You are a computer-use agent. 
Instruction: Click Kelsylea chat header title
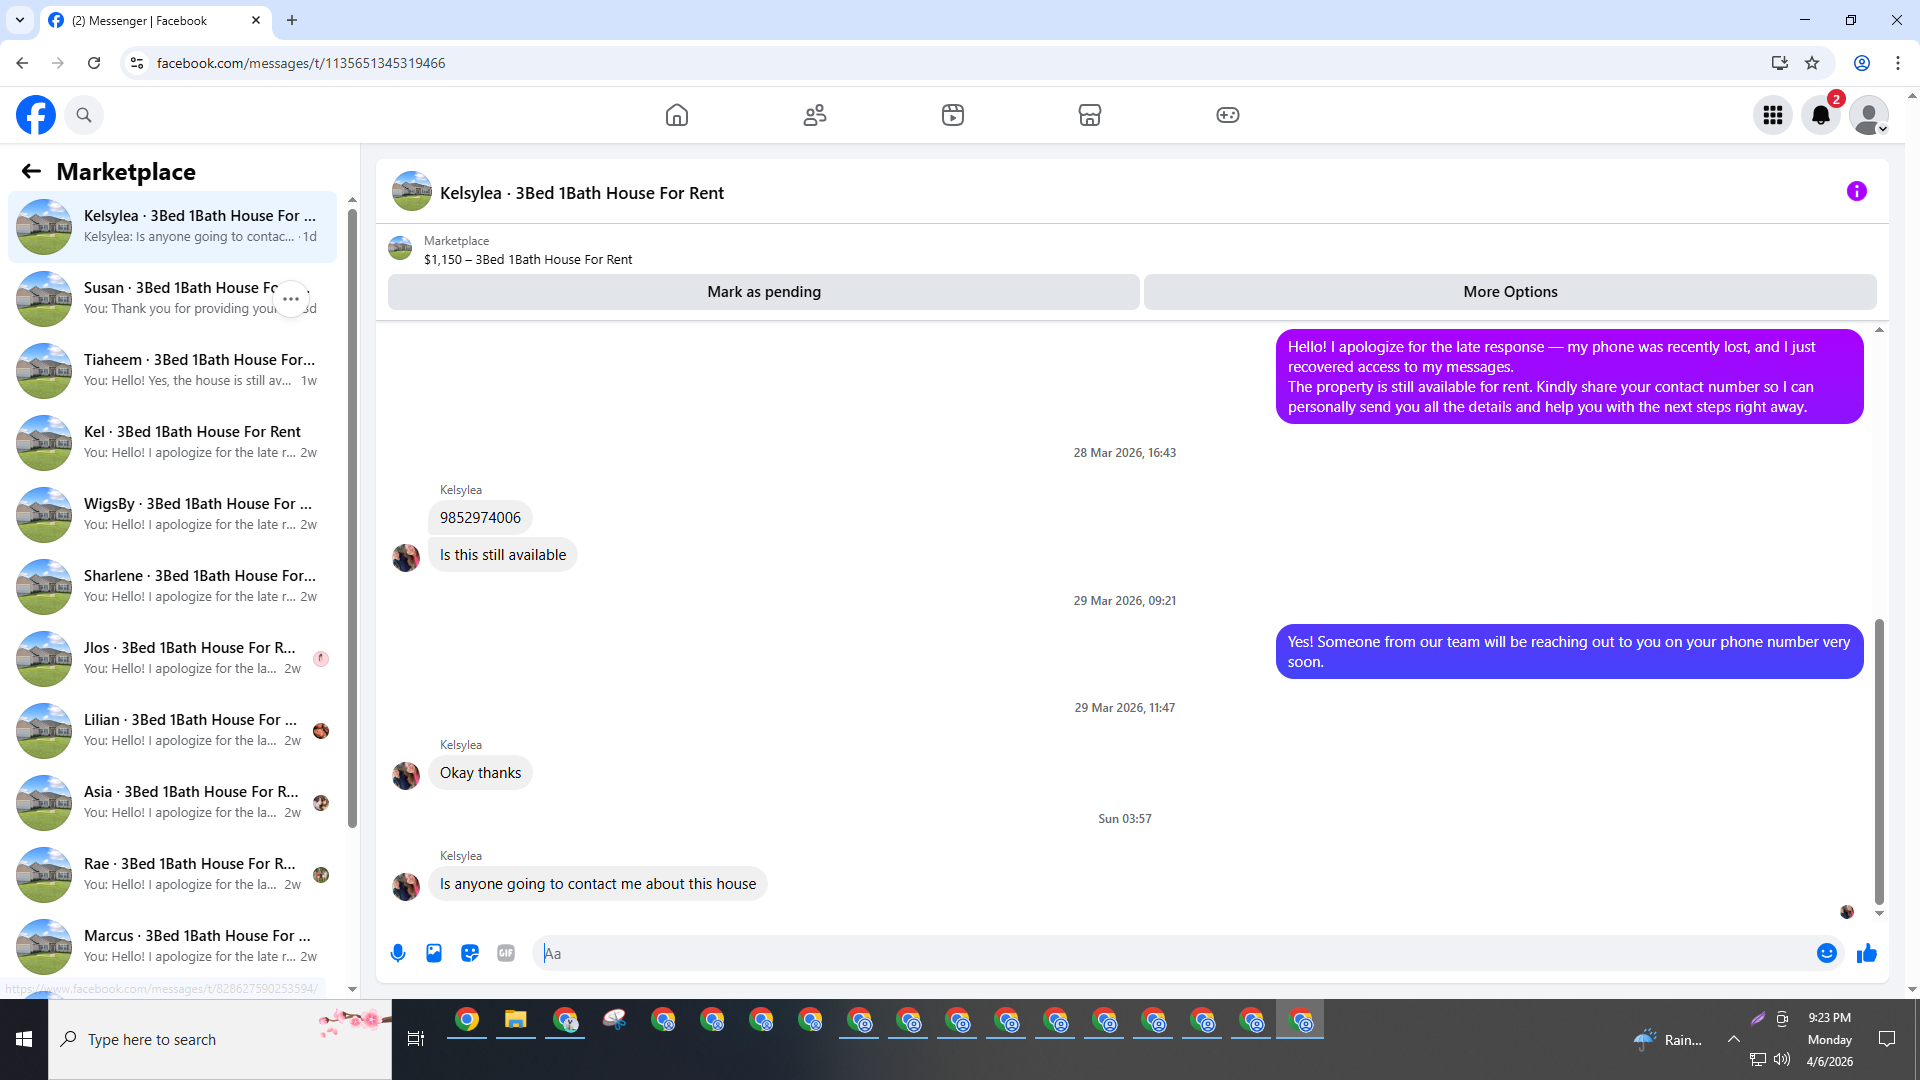[x=582, y=193]
